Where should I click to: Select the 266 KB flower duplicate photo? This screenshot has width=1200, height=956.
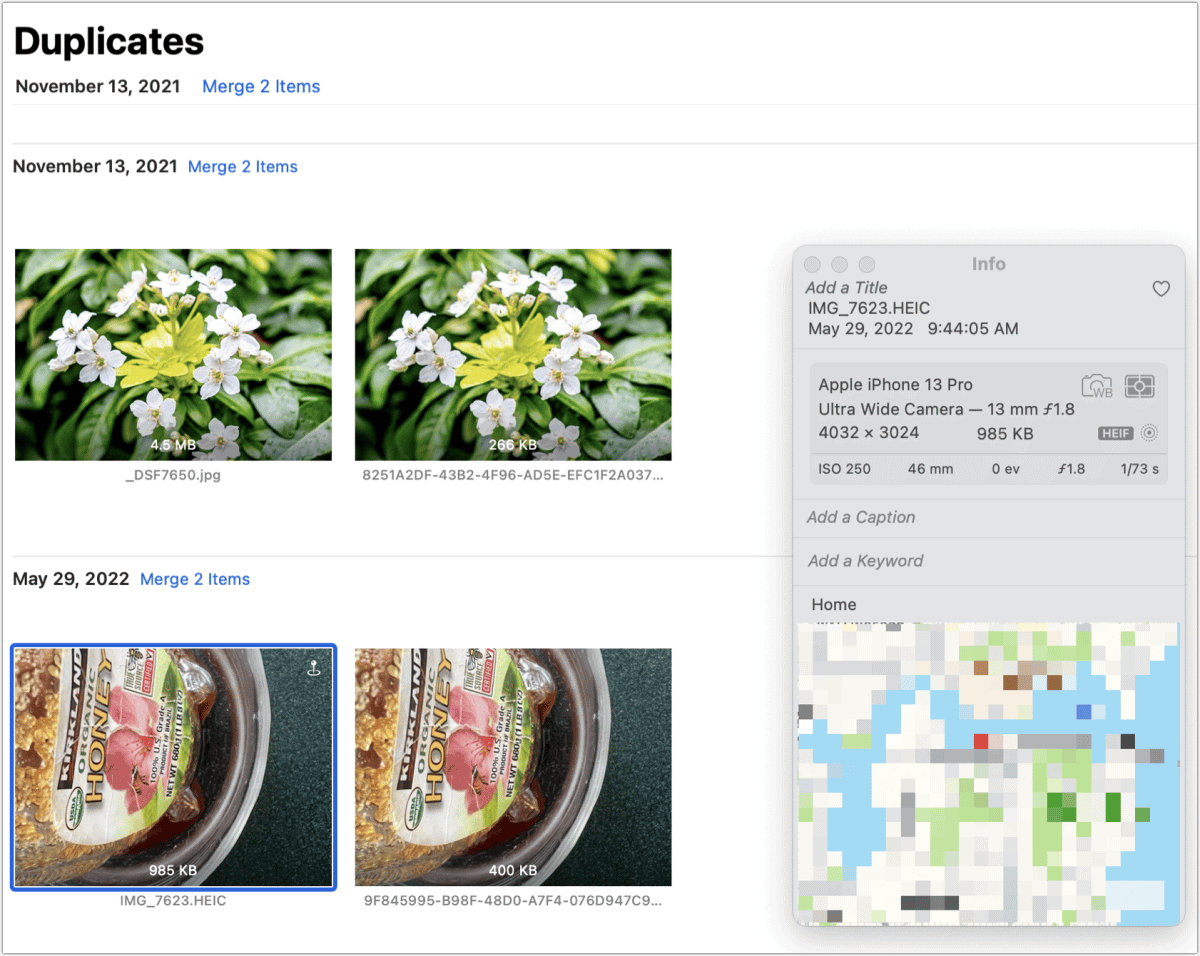(513, 354)
